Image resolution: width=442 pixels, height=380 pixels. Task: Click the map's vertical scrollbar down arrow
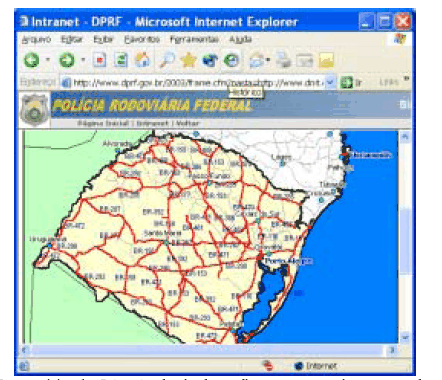coord(405,338)
